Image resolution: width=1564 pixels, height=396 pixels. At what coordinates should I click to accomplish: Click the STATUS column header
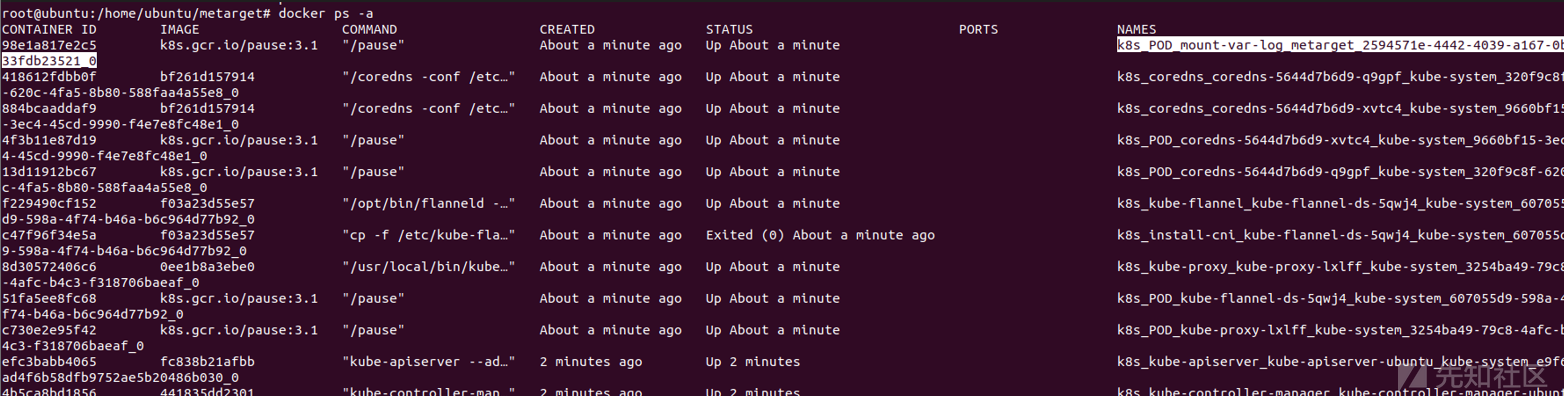(729, 29)
